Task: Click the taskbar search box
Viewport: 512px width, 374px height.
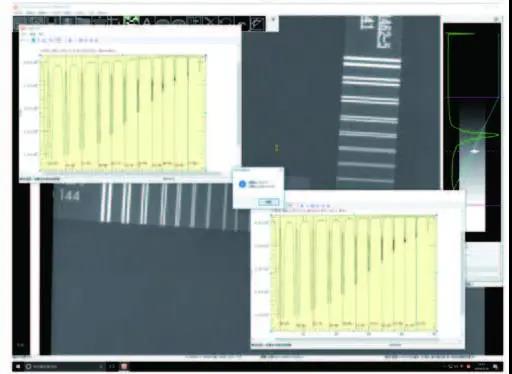Action: coord(64,366)
